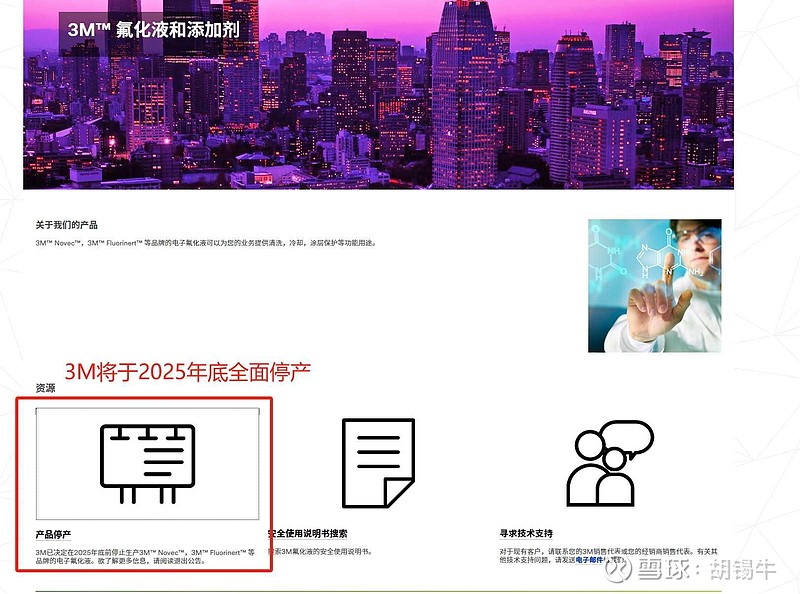
Task: Click the 电子邮件 link in support text
Action: tap(589, 560)
